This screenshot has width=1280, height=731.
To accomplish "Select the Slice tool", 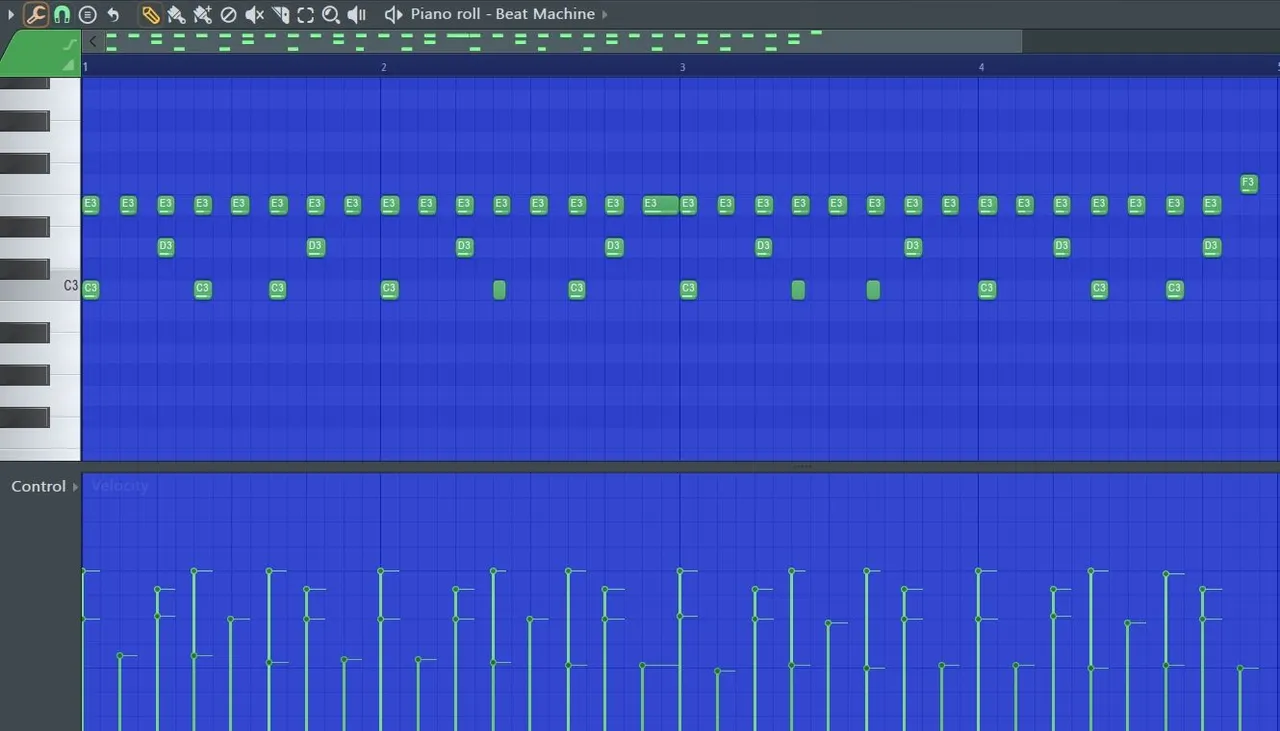I will click(x=281, y=14).
